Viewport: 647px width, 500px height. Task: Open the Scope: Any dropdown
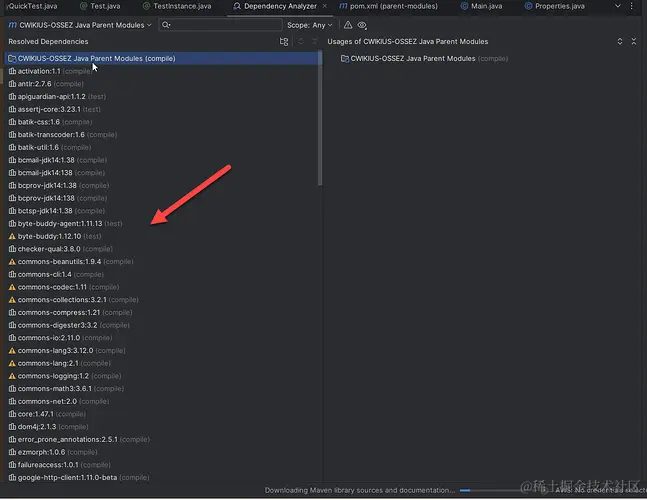point(309,25)
